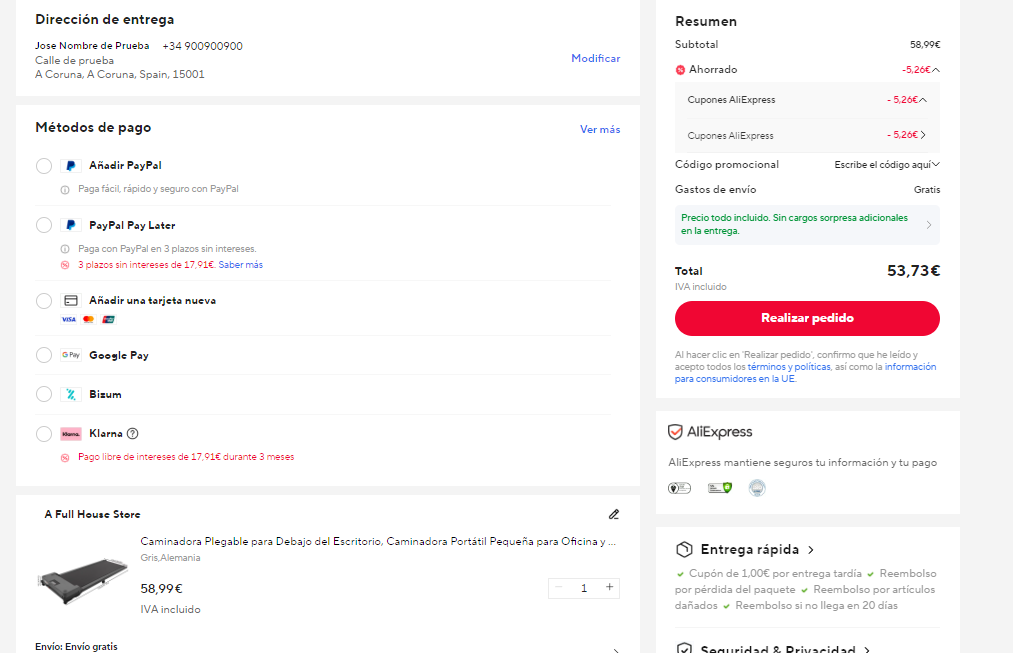Screen dimensions: 1013x653
Task: Select the Añadir PayPal radio button
Action: tap(44, 166)
